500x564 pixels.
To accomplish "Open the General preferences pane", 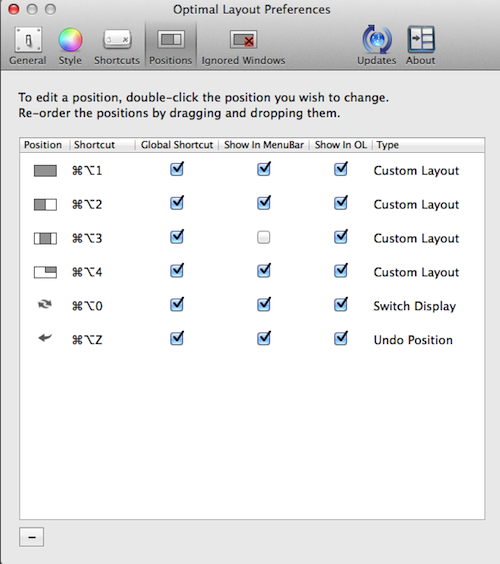I will (x=28, y=46).
